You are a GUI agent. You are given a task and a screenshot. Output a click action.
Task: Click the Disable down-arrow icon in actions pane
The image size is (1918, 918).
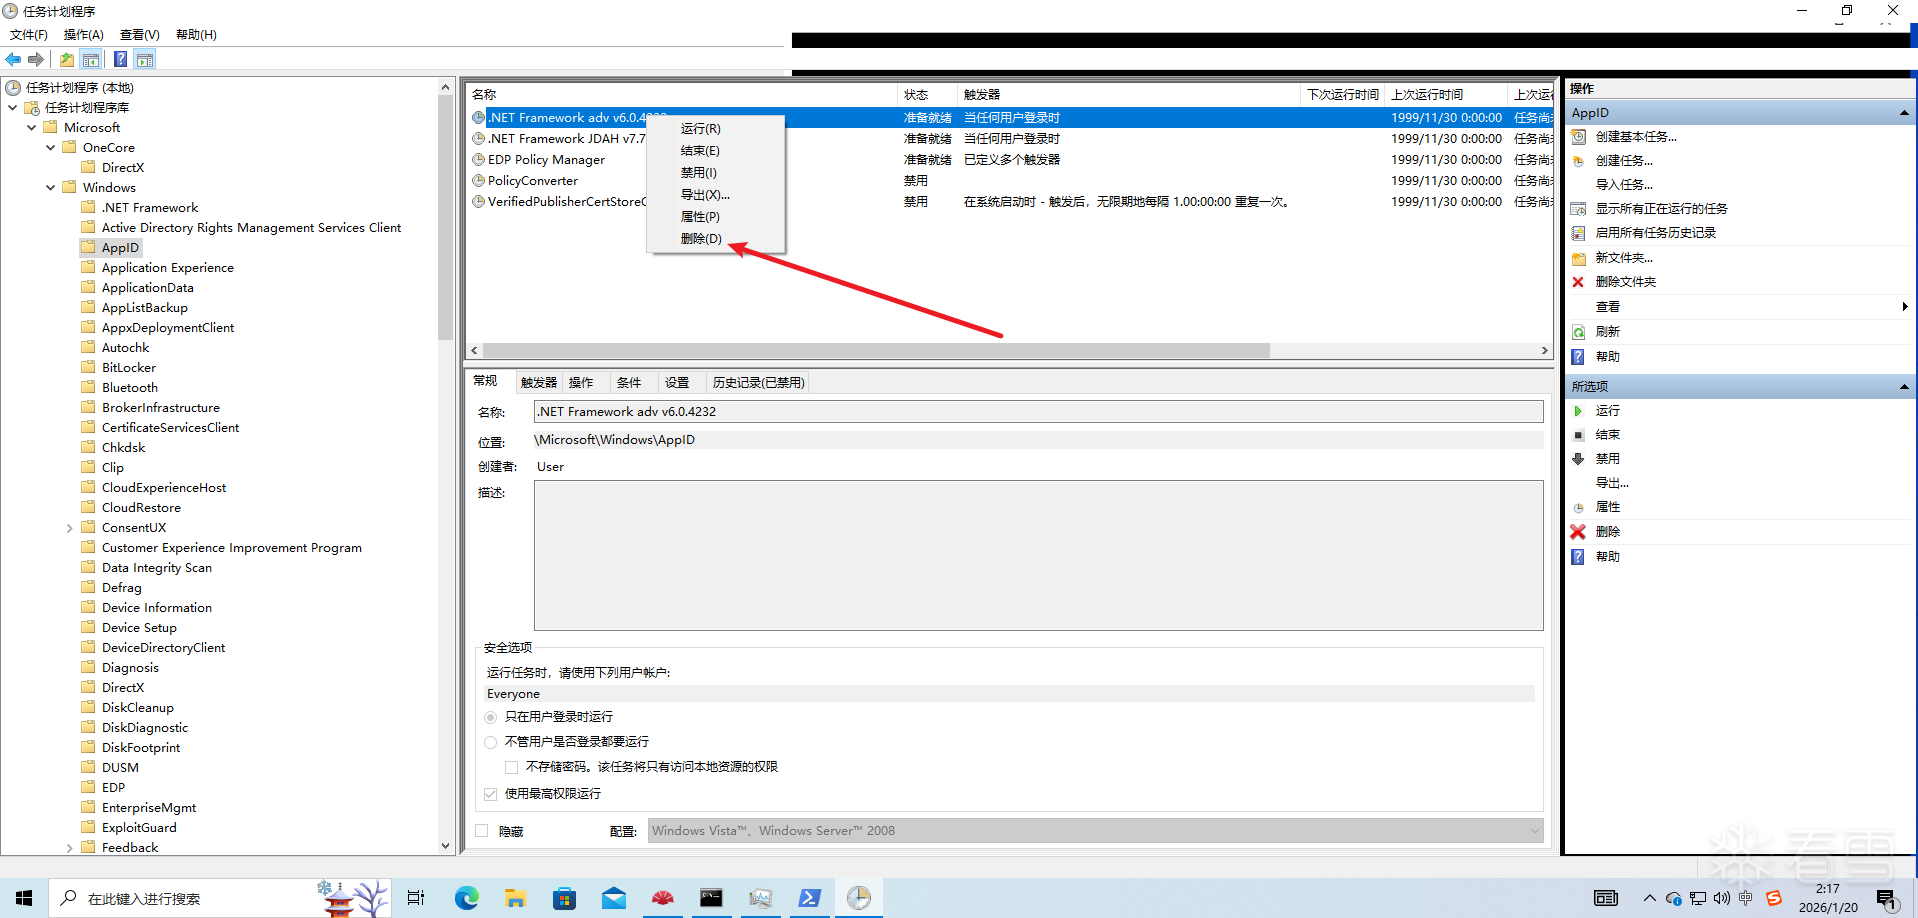(x=1578, y=459)
